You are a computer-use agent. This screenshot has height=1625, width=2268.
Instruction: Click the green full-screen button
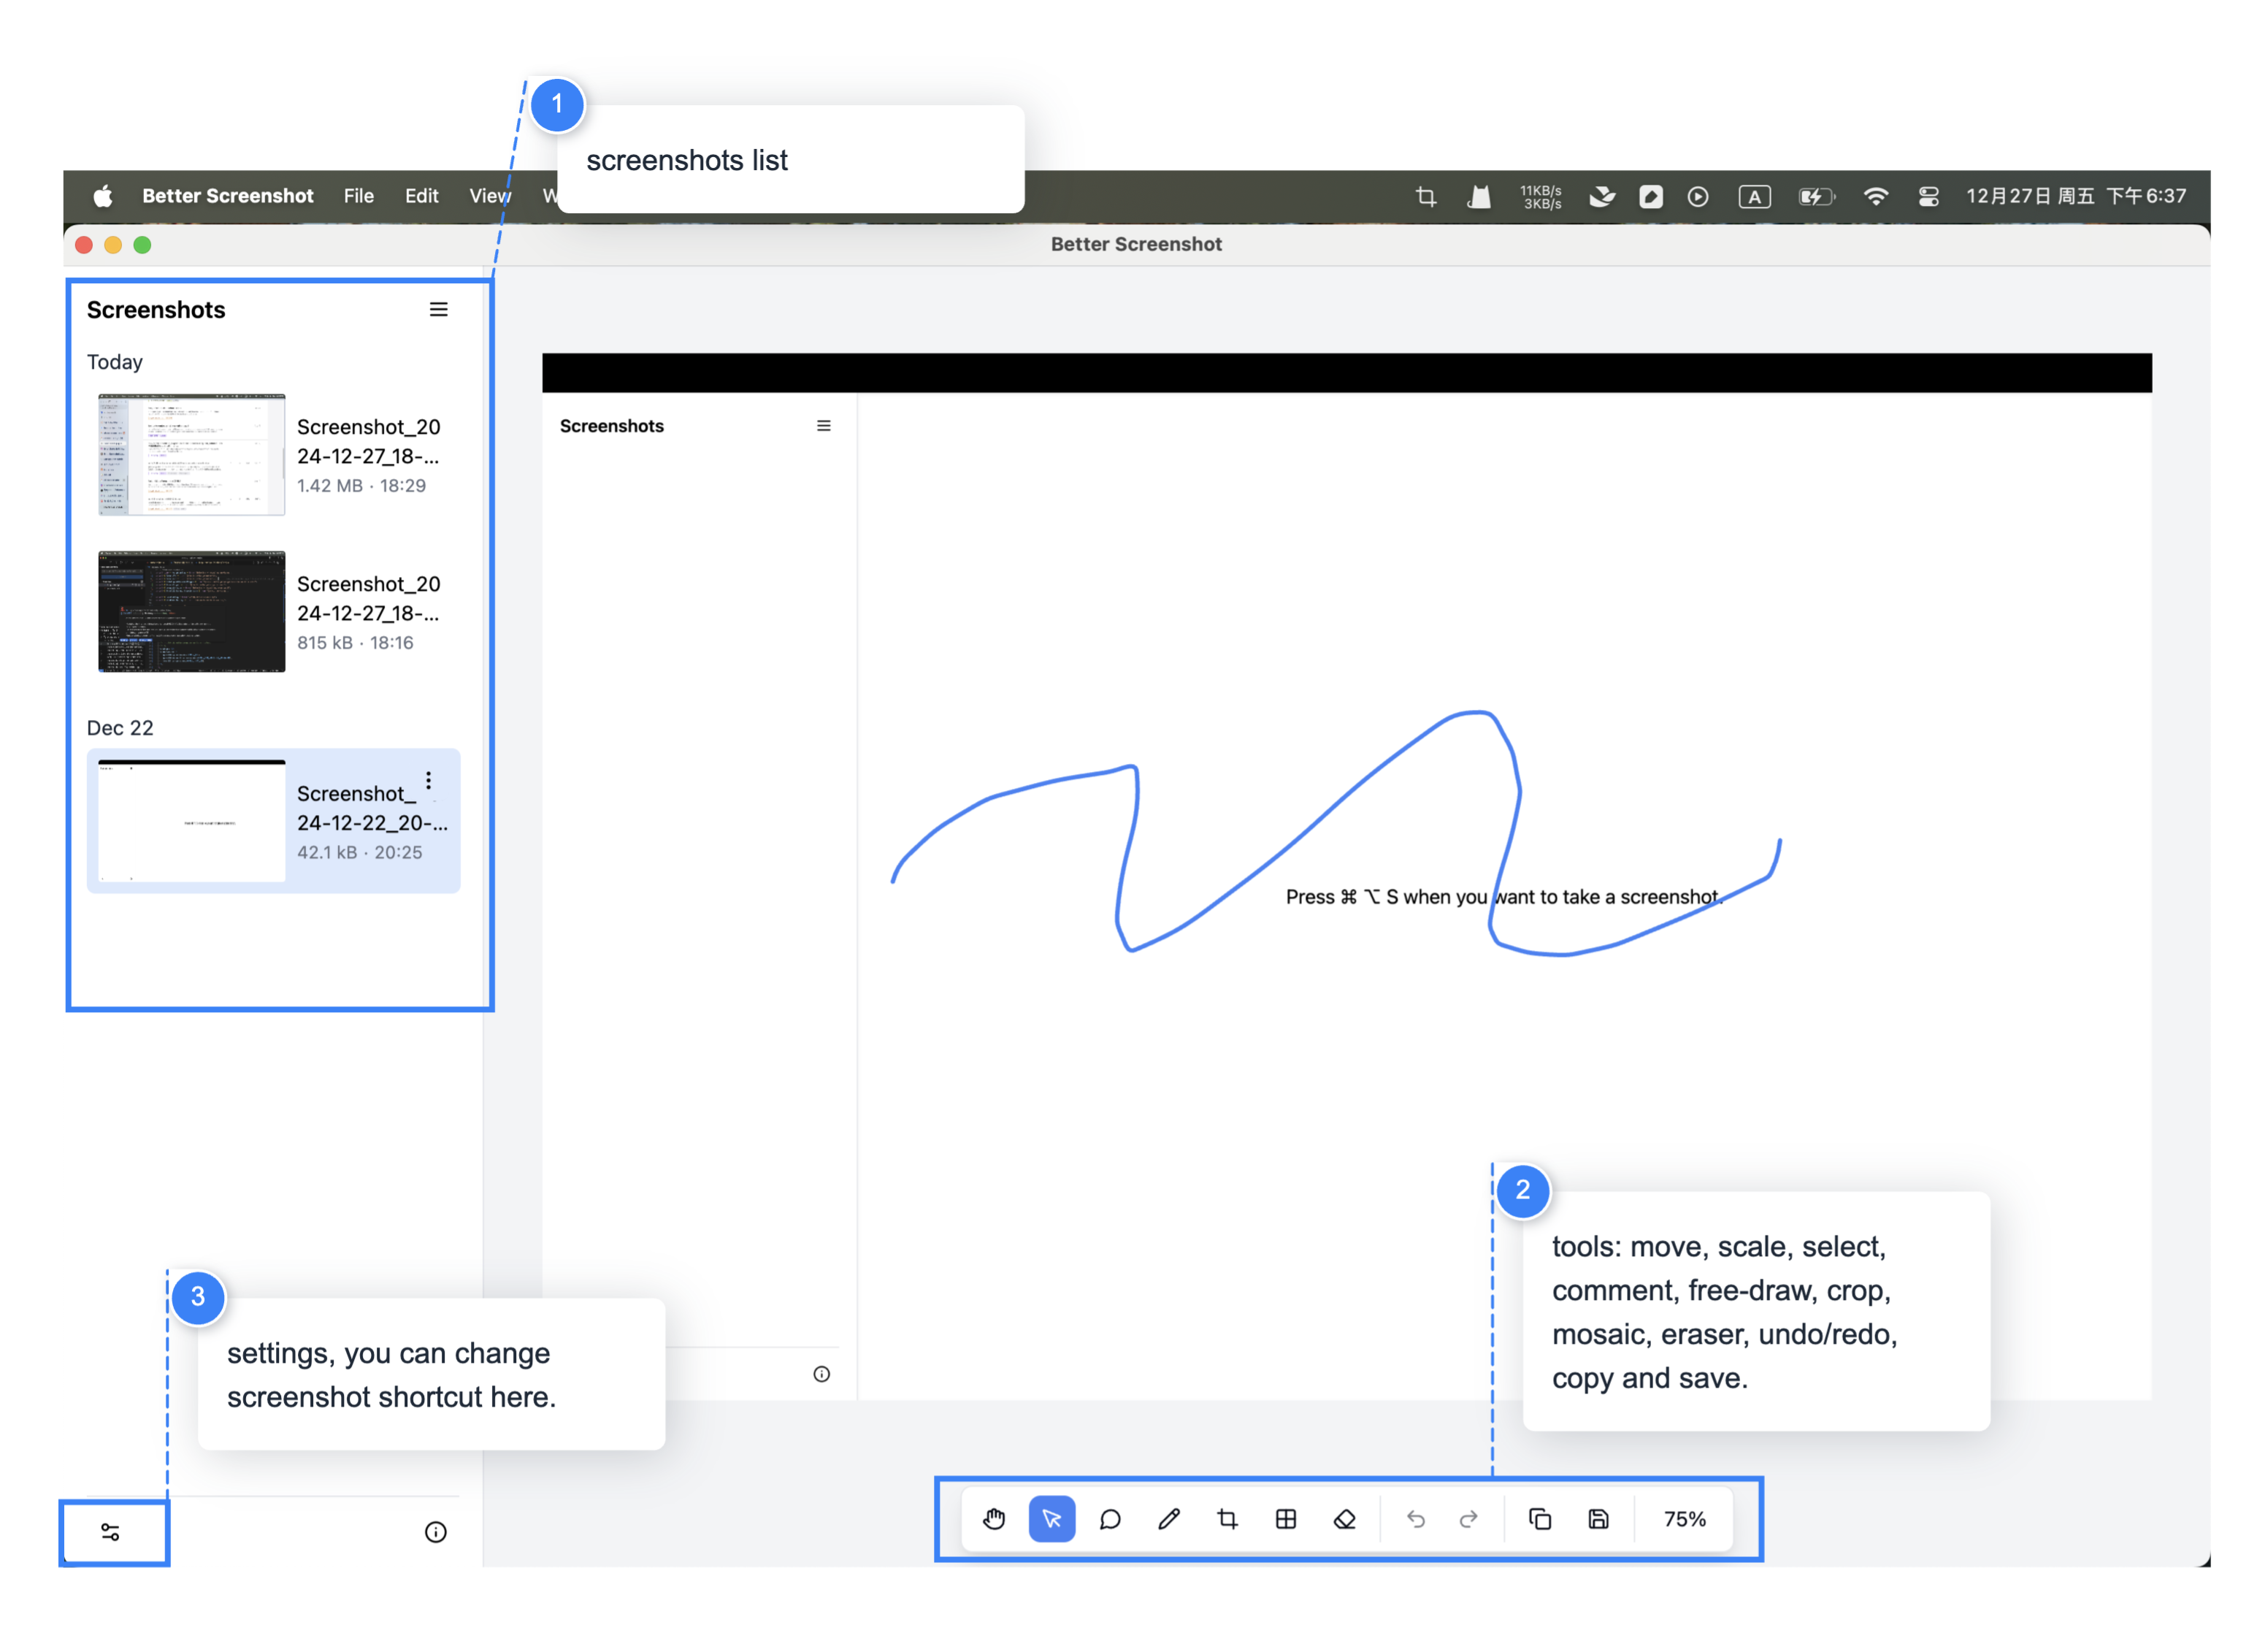143,245
